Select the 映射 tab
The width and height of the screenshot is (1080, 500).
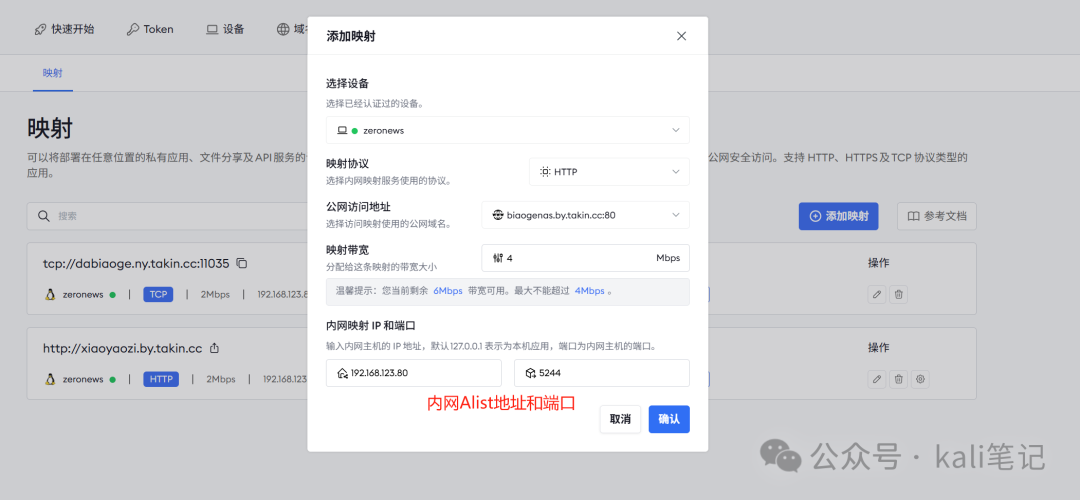coord(52,73)
